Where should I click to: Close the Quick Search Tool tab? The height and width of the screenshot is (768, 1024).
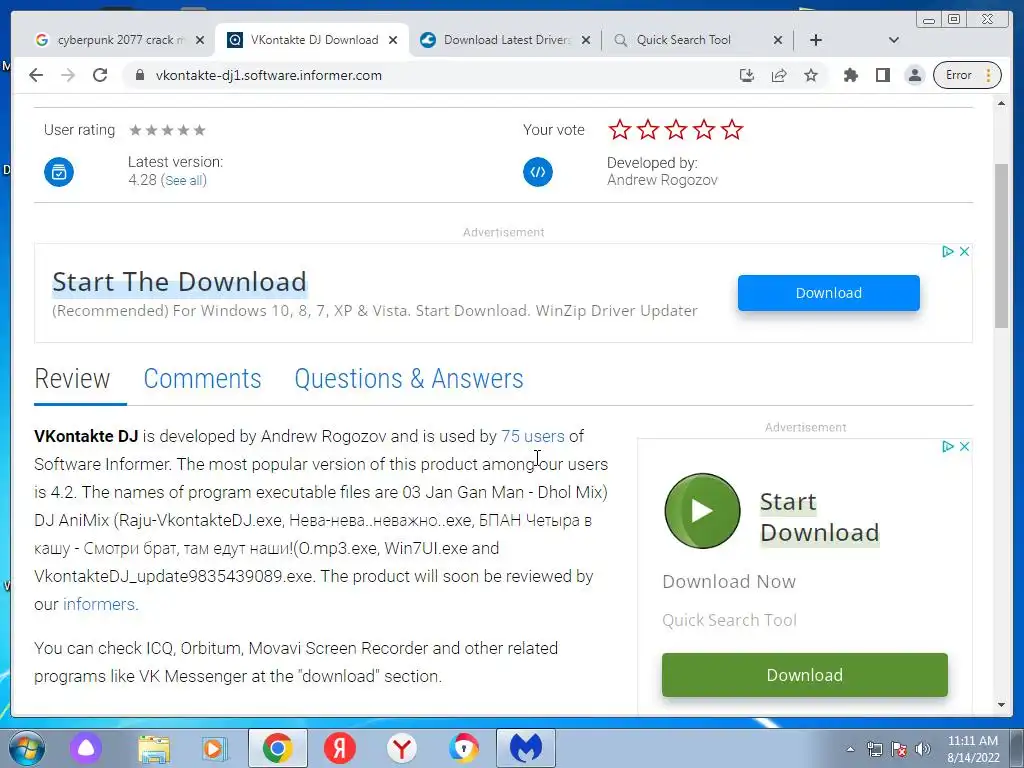pyautogui.click(x=778, y=40)
